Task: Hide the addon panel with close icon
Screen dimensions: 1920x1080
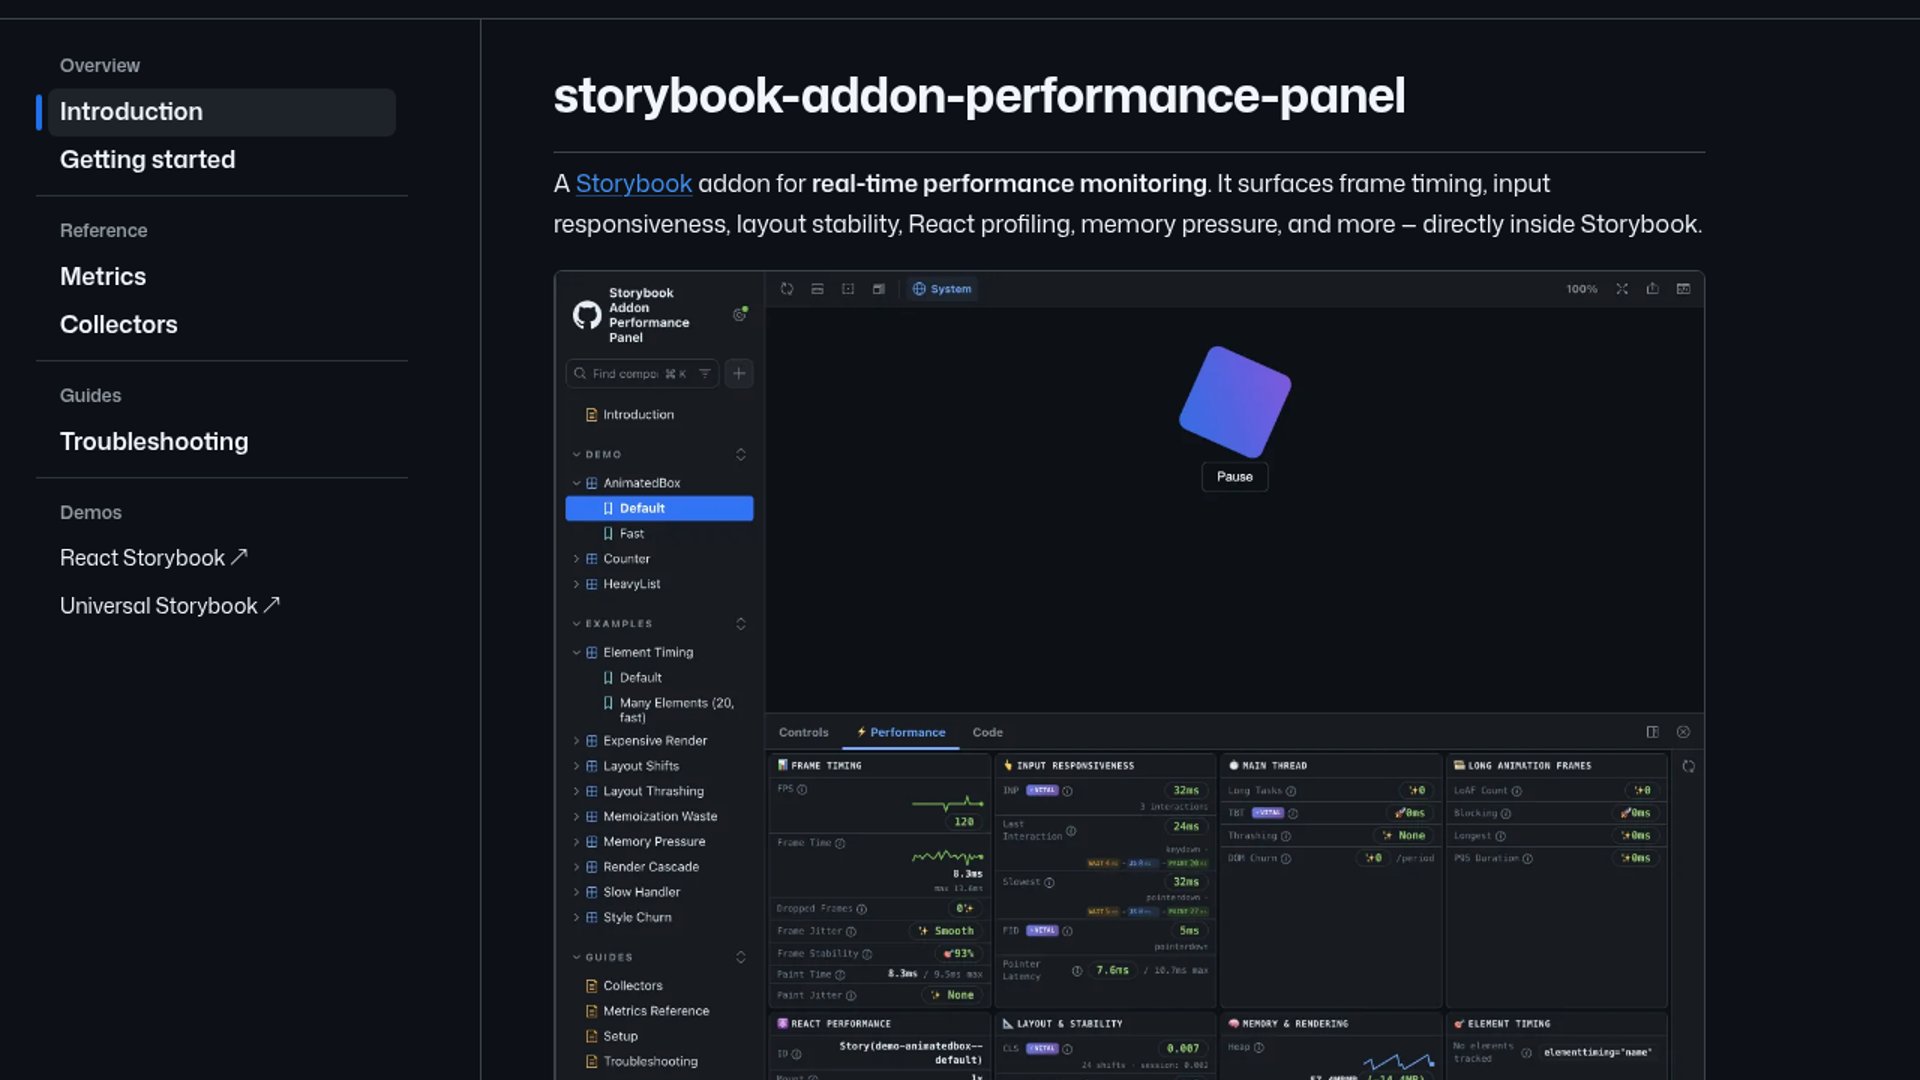Action: tap(1684, 732)
